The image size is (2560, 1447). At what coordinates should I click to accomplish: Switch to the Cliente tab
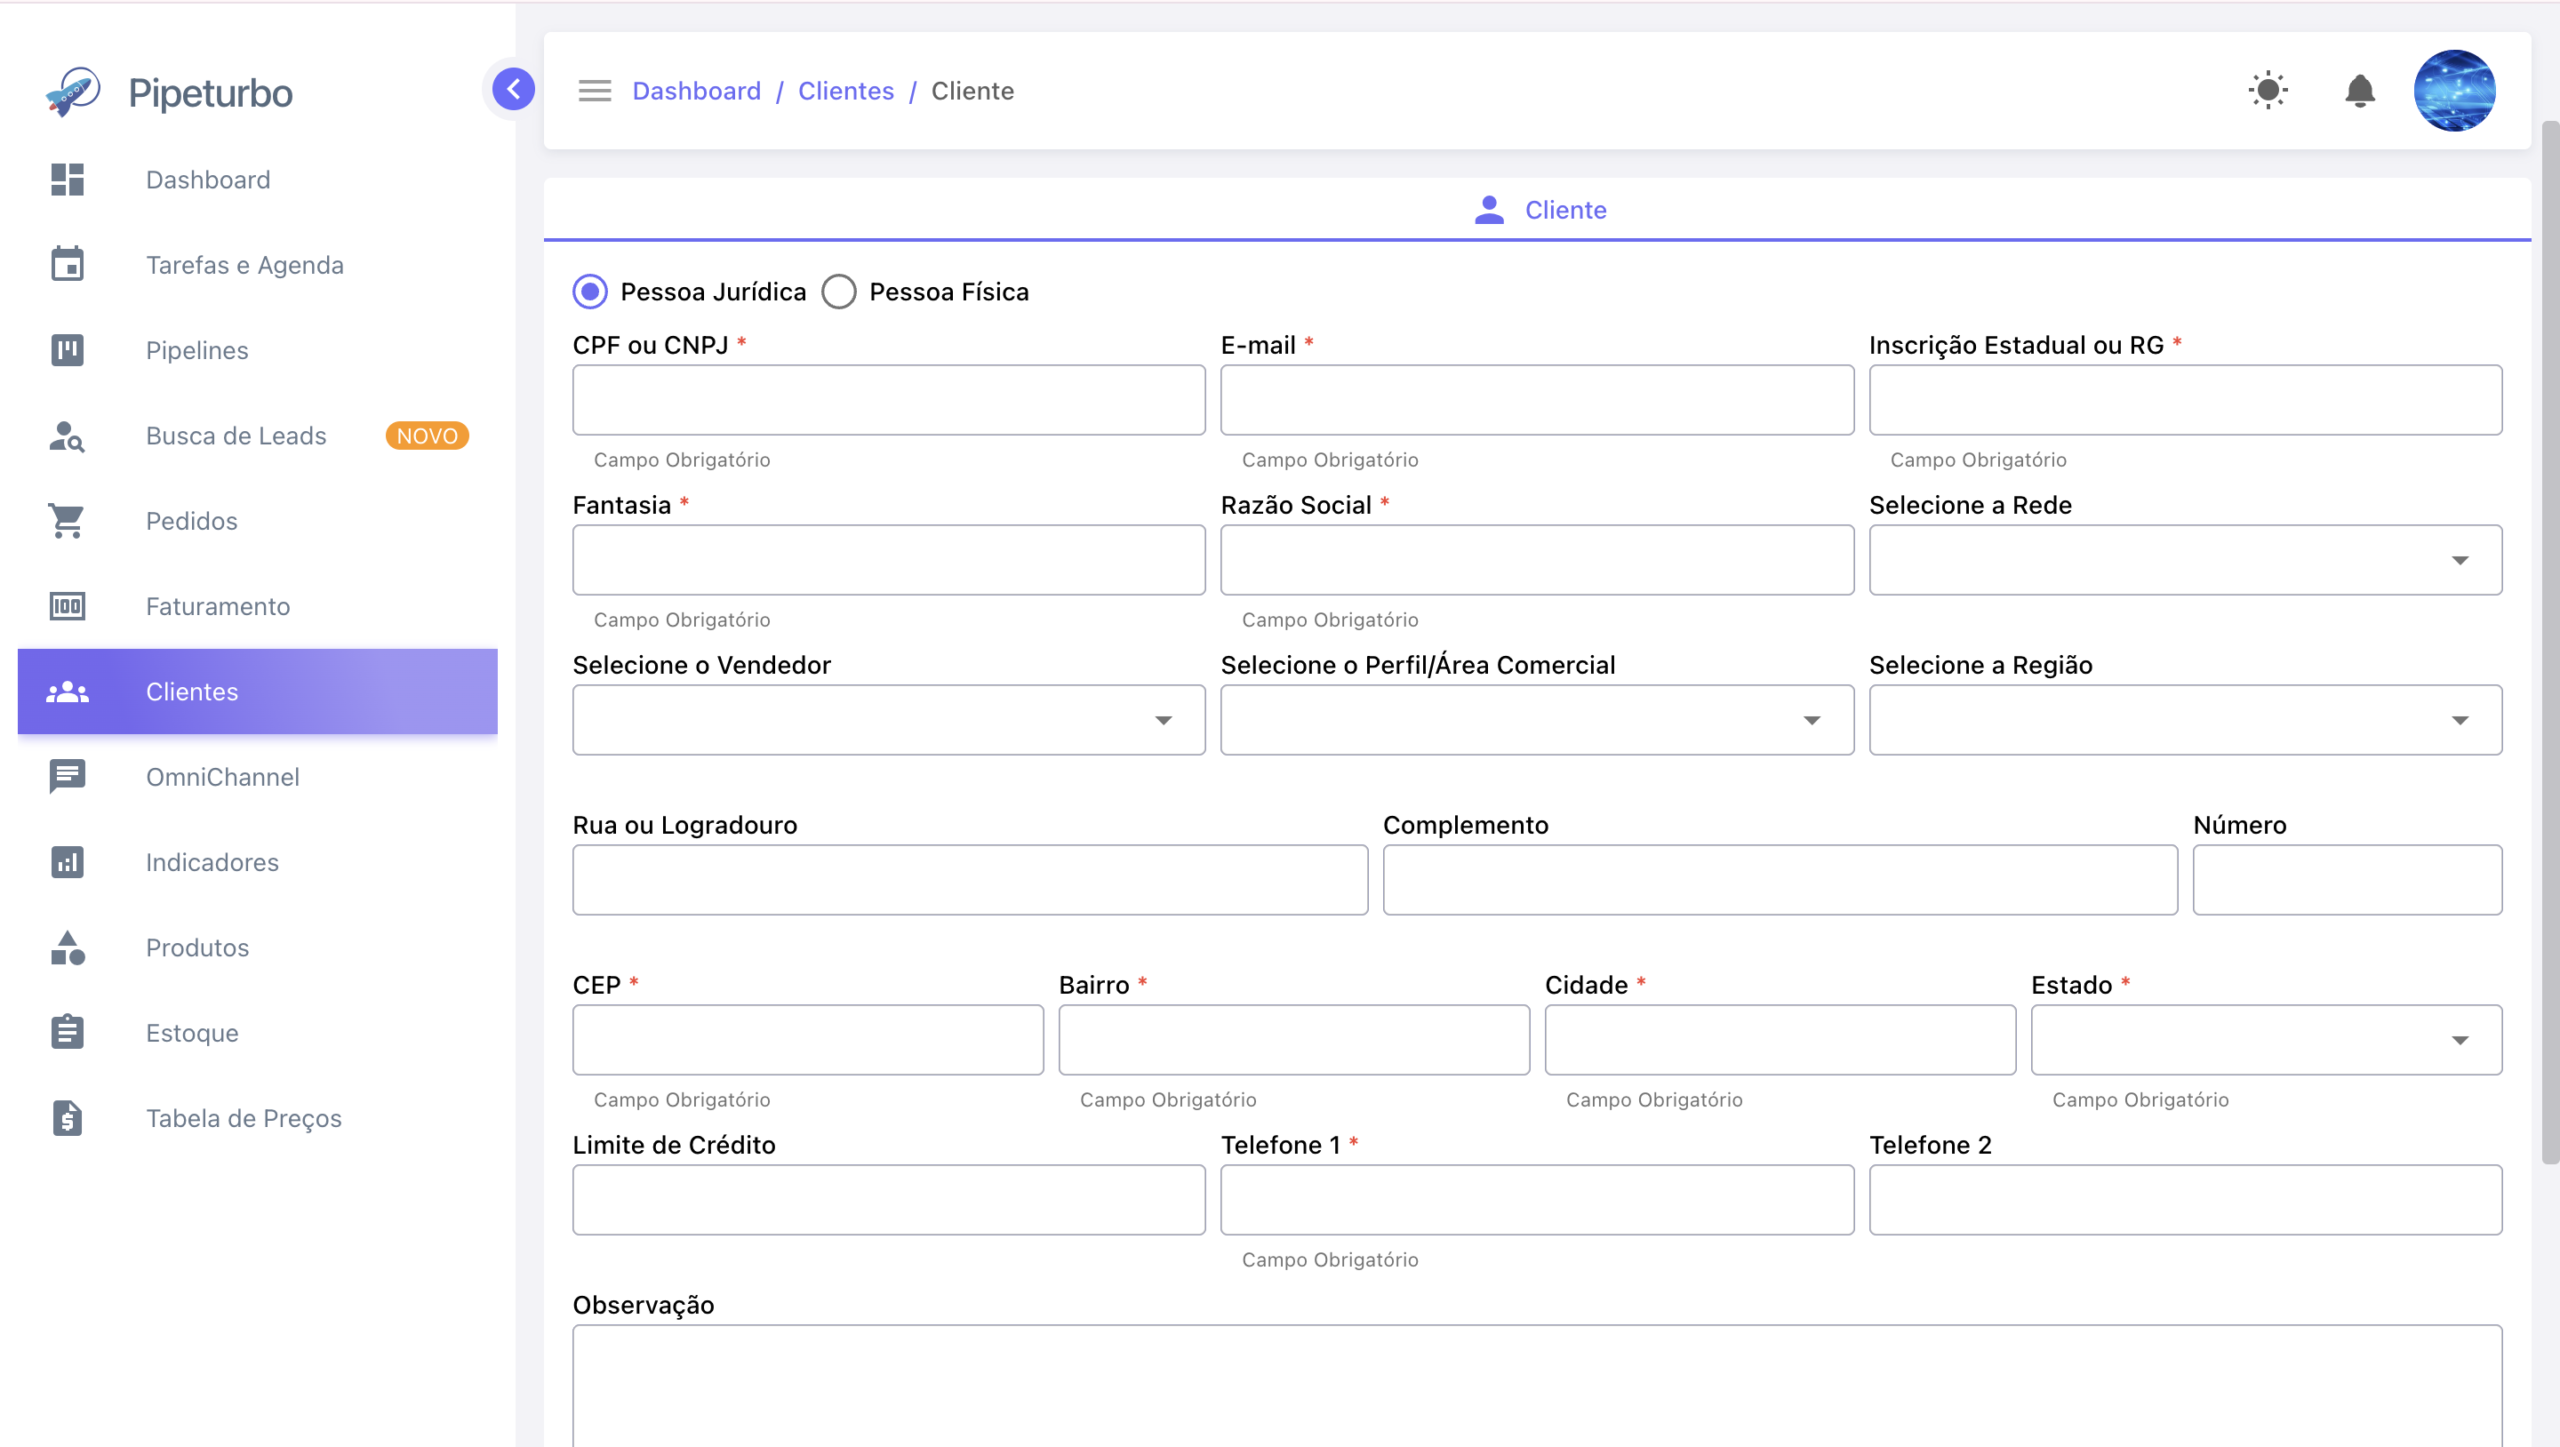point(1540,210)
